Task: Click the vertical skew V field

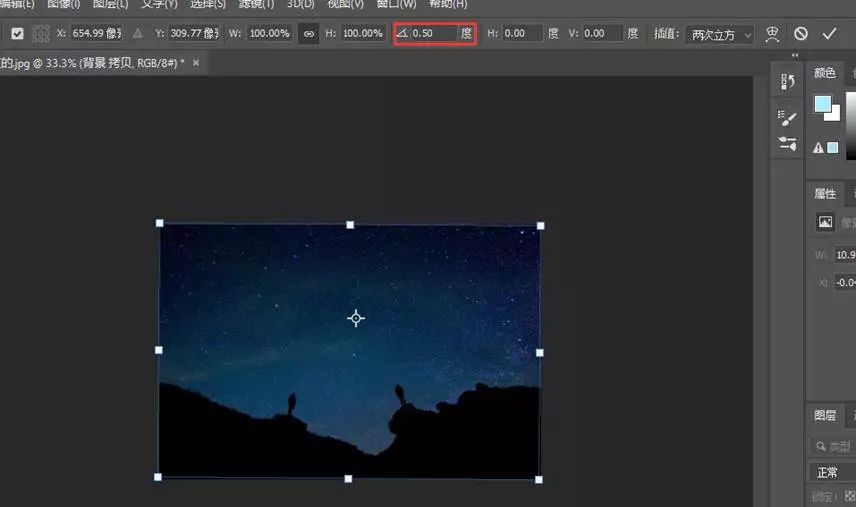Action: (602, 33)
